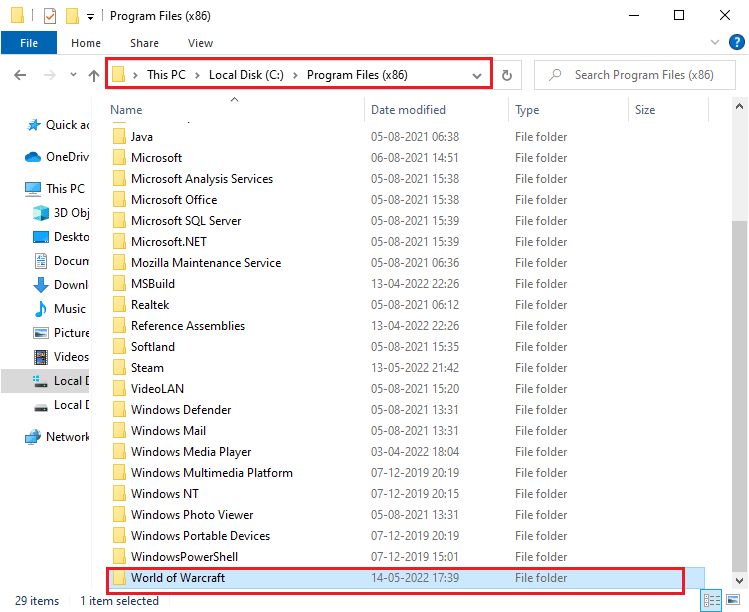
Task: Click Program Files (x86) breadcrumb in the address bar
Action: (x=357, y=75)
